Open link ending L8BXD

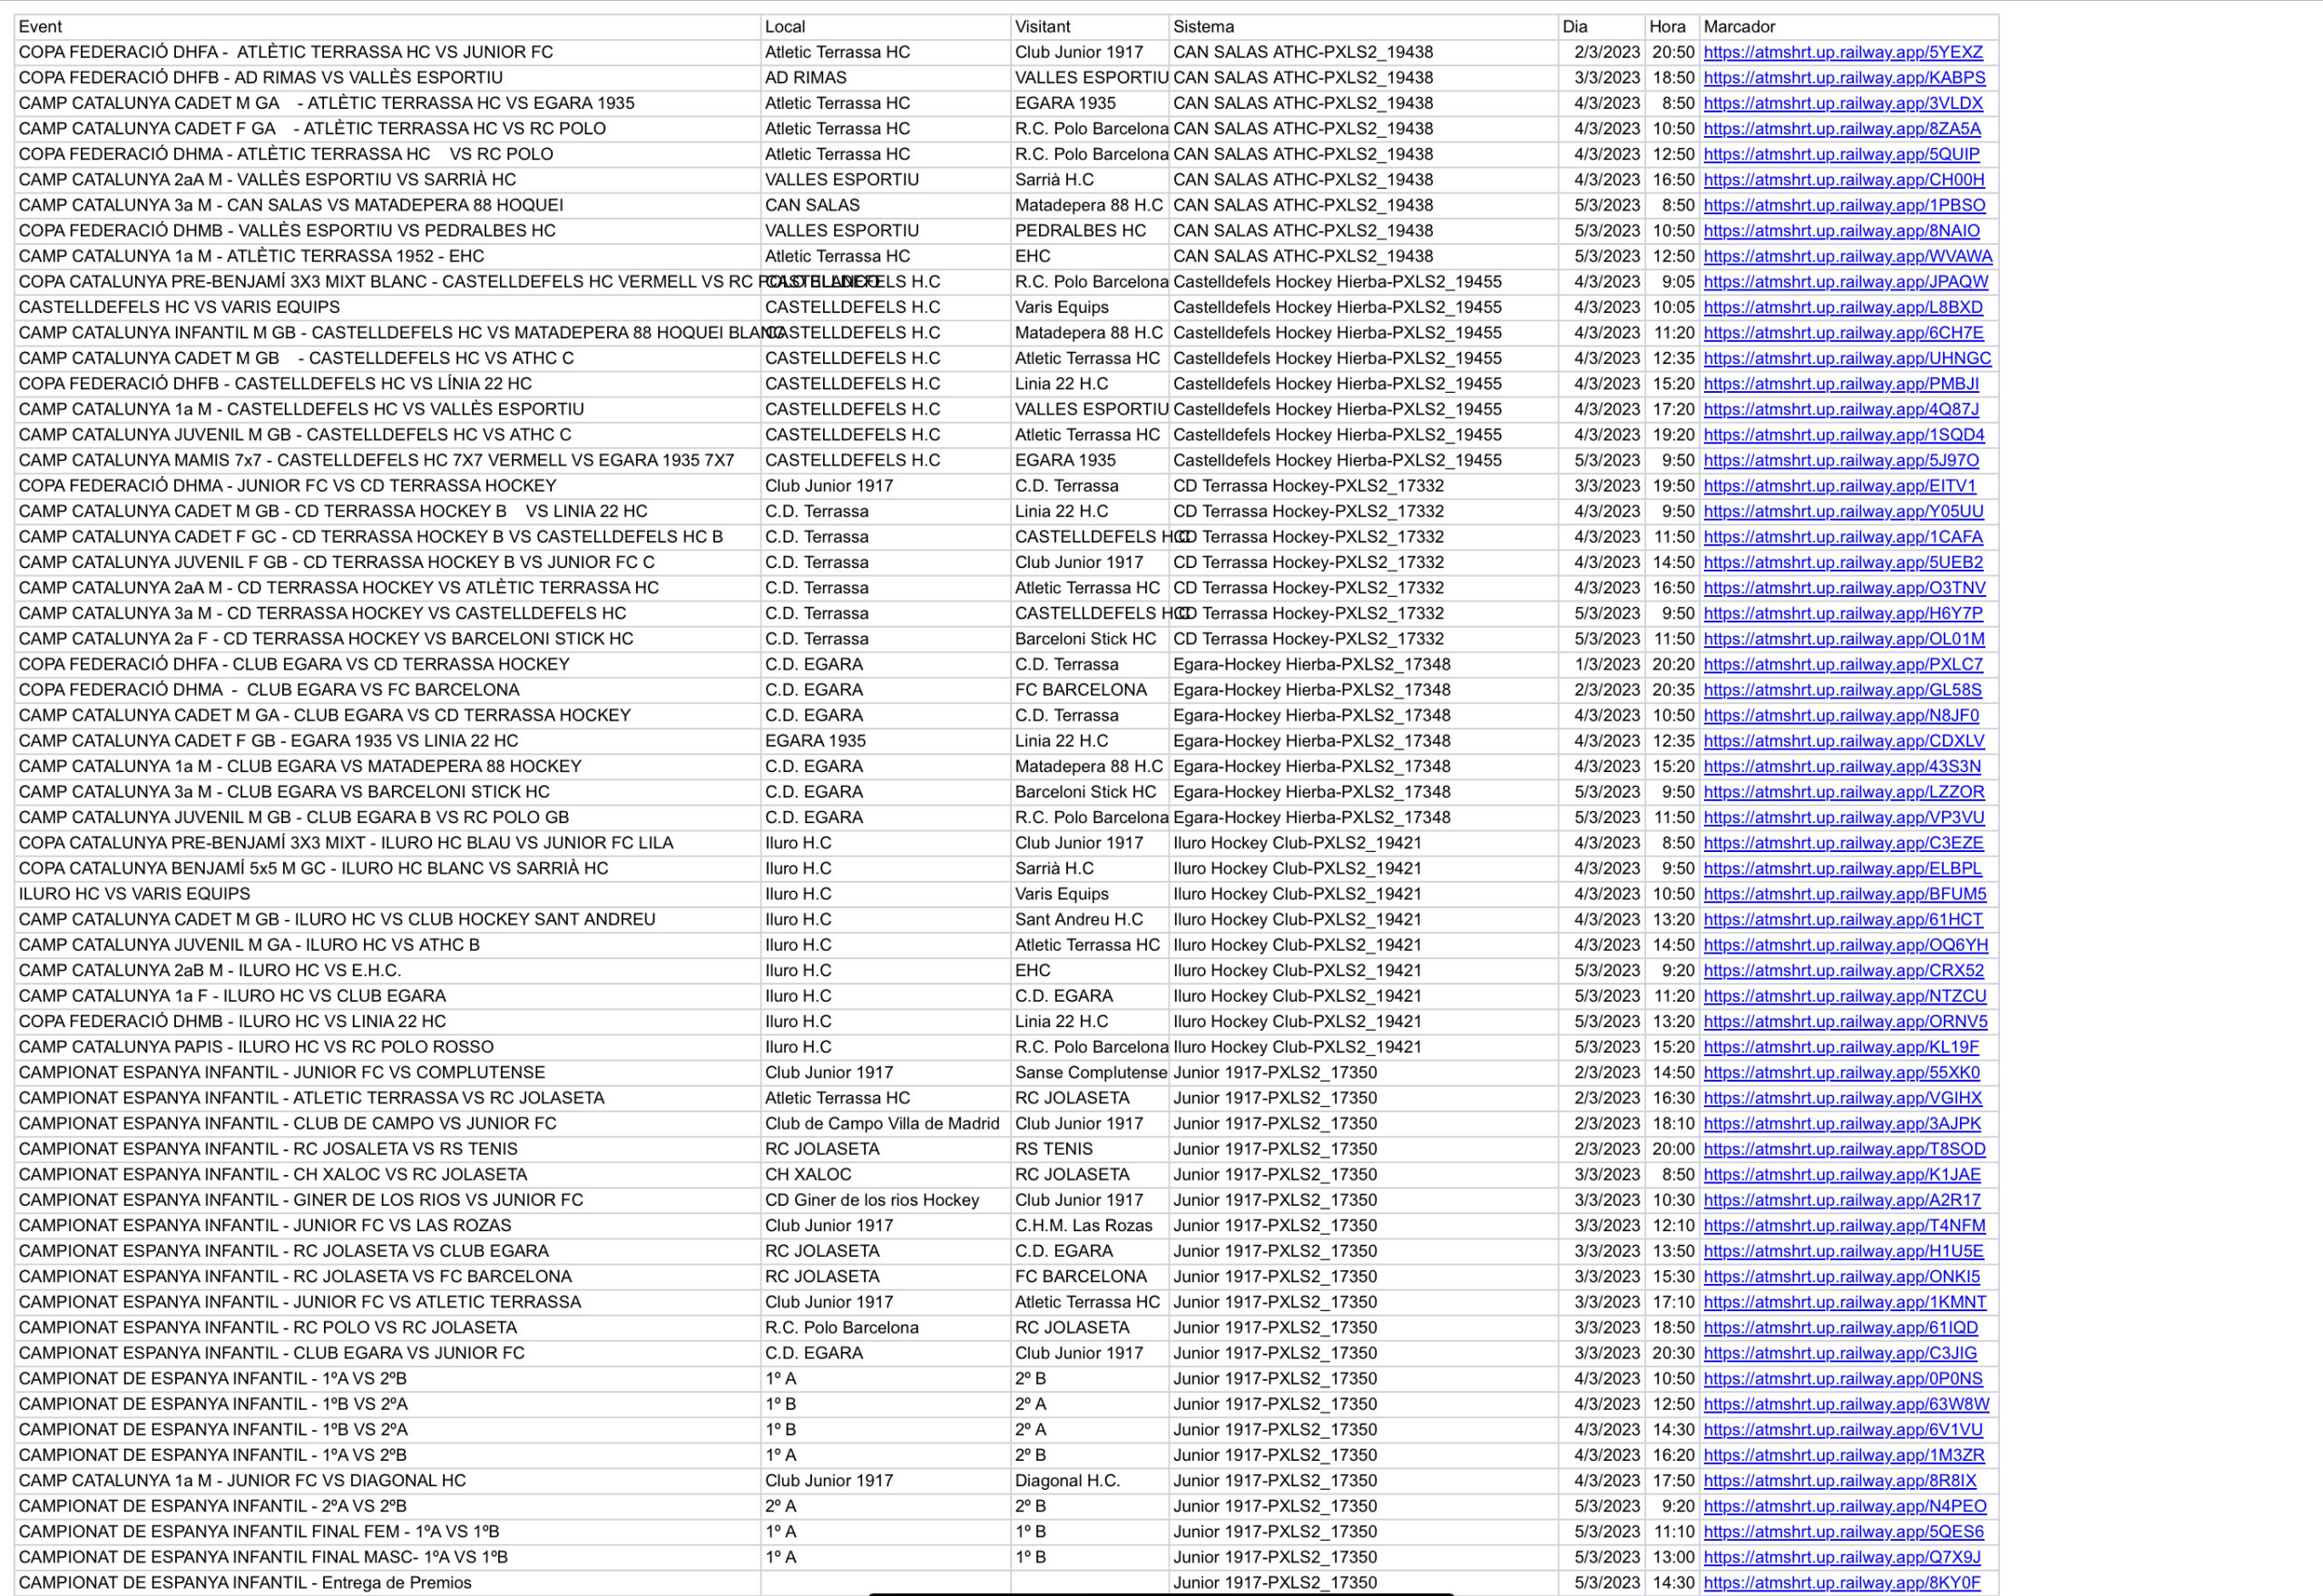point(1843,307)
